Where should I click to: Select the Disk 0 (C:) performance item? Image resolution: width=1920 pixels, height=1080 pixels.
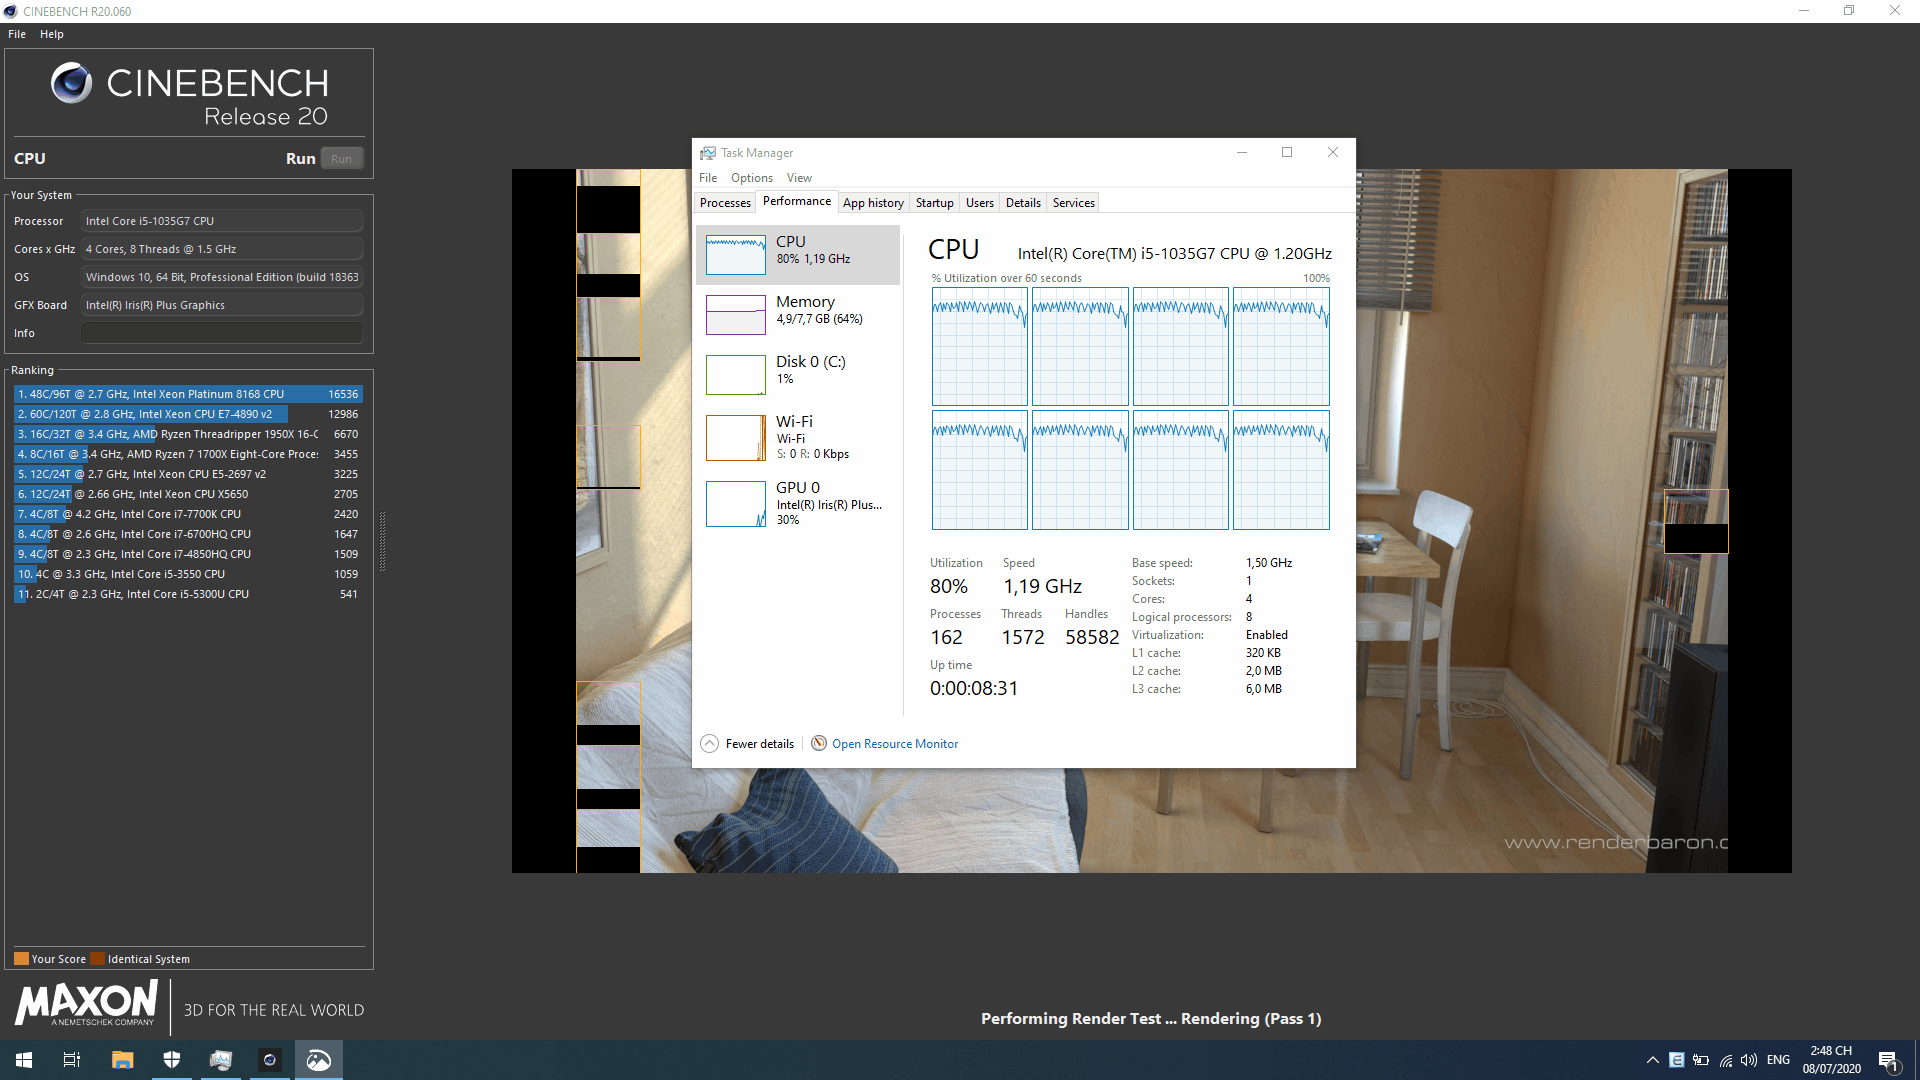click(x=798, y=375)
